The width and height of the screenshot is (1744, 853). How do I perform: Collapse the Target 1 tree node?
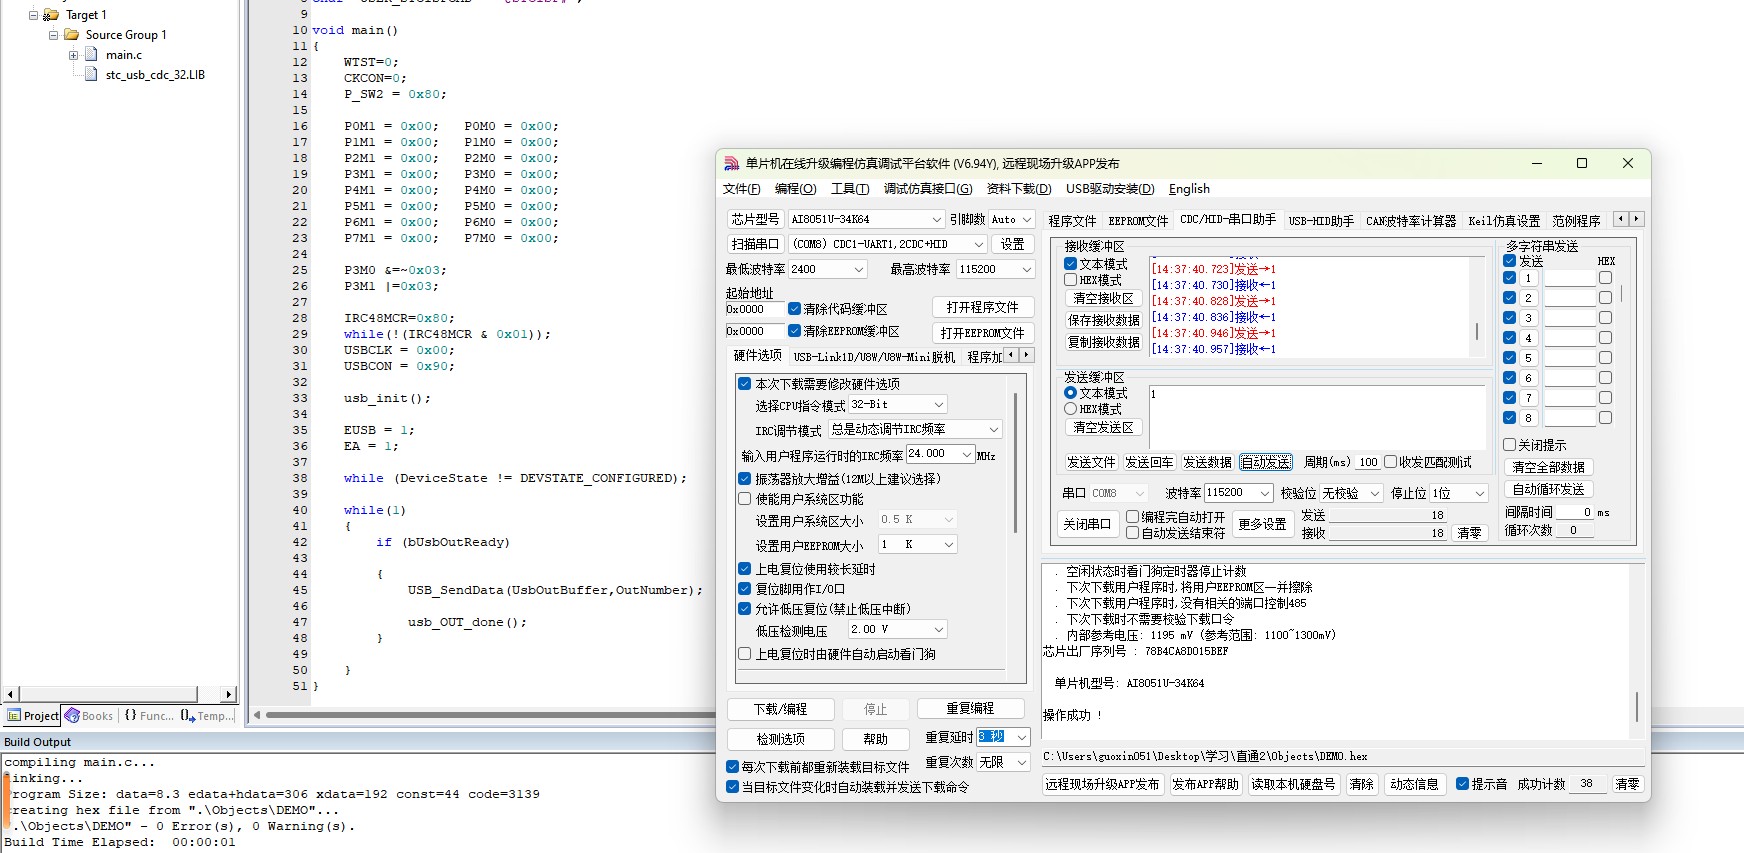click(33, 15)
